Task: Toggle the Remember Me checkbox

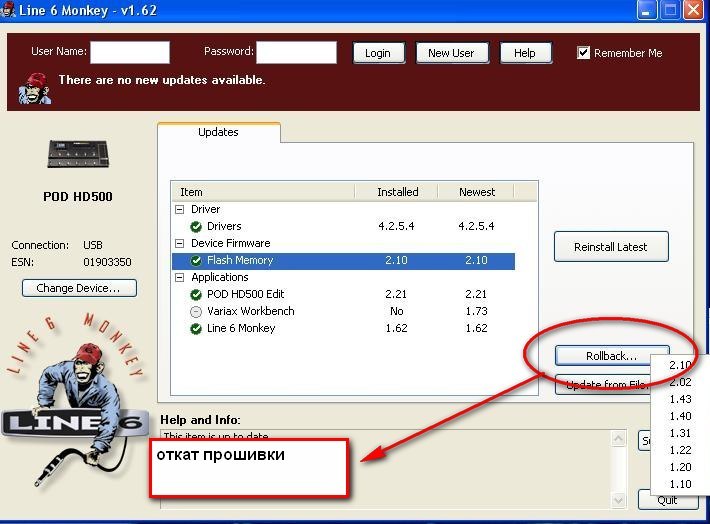Action: [x=583, y=53]
